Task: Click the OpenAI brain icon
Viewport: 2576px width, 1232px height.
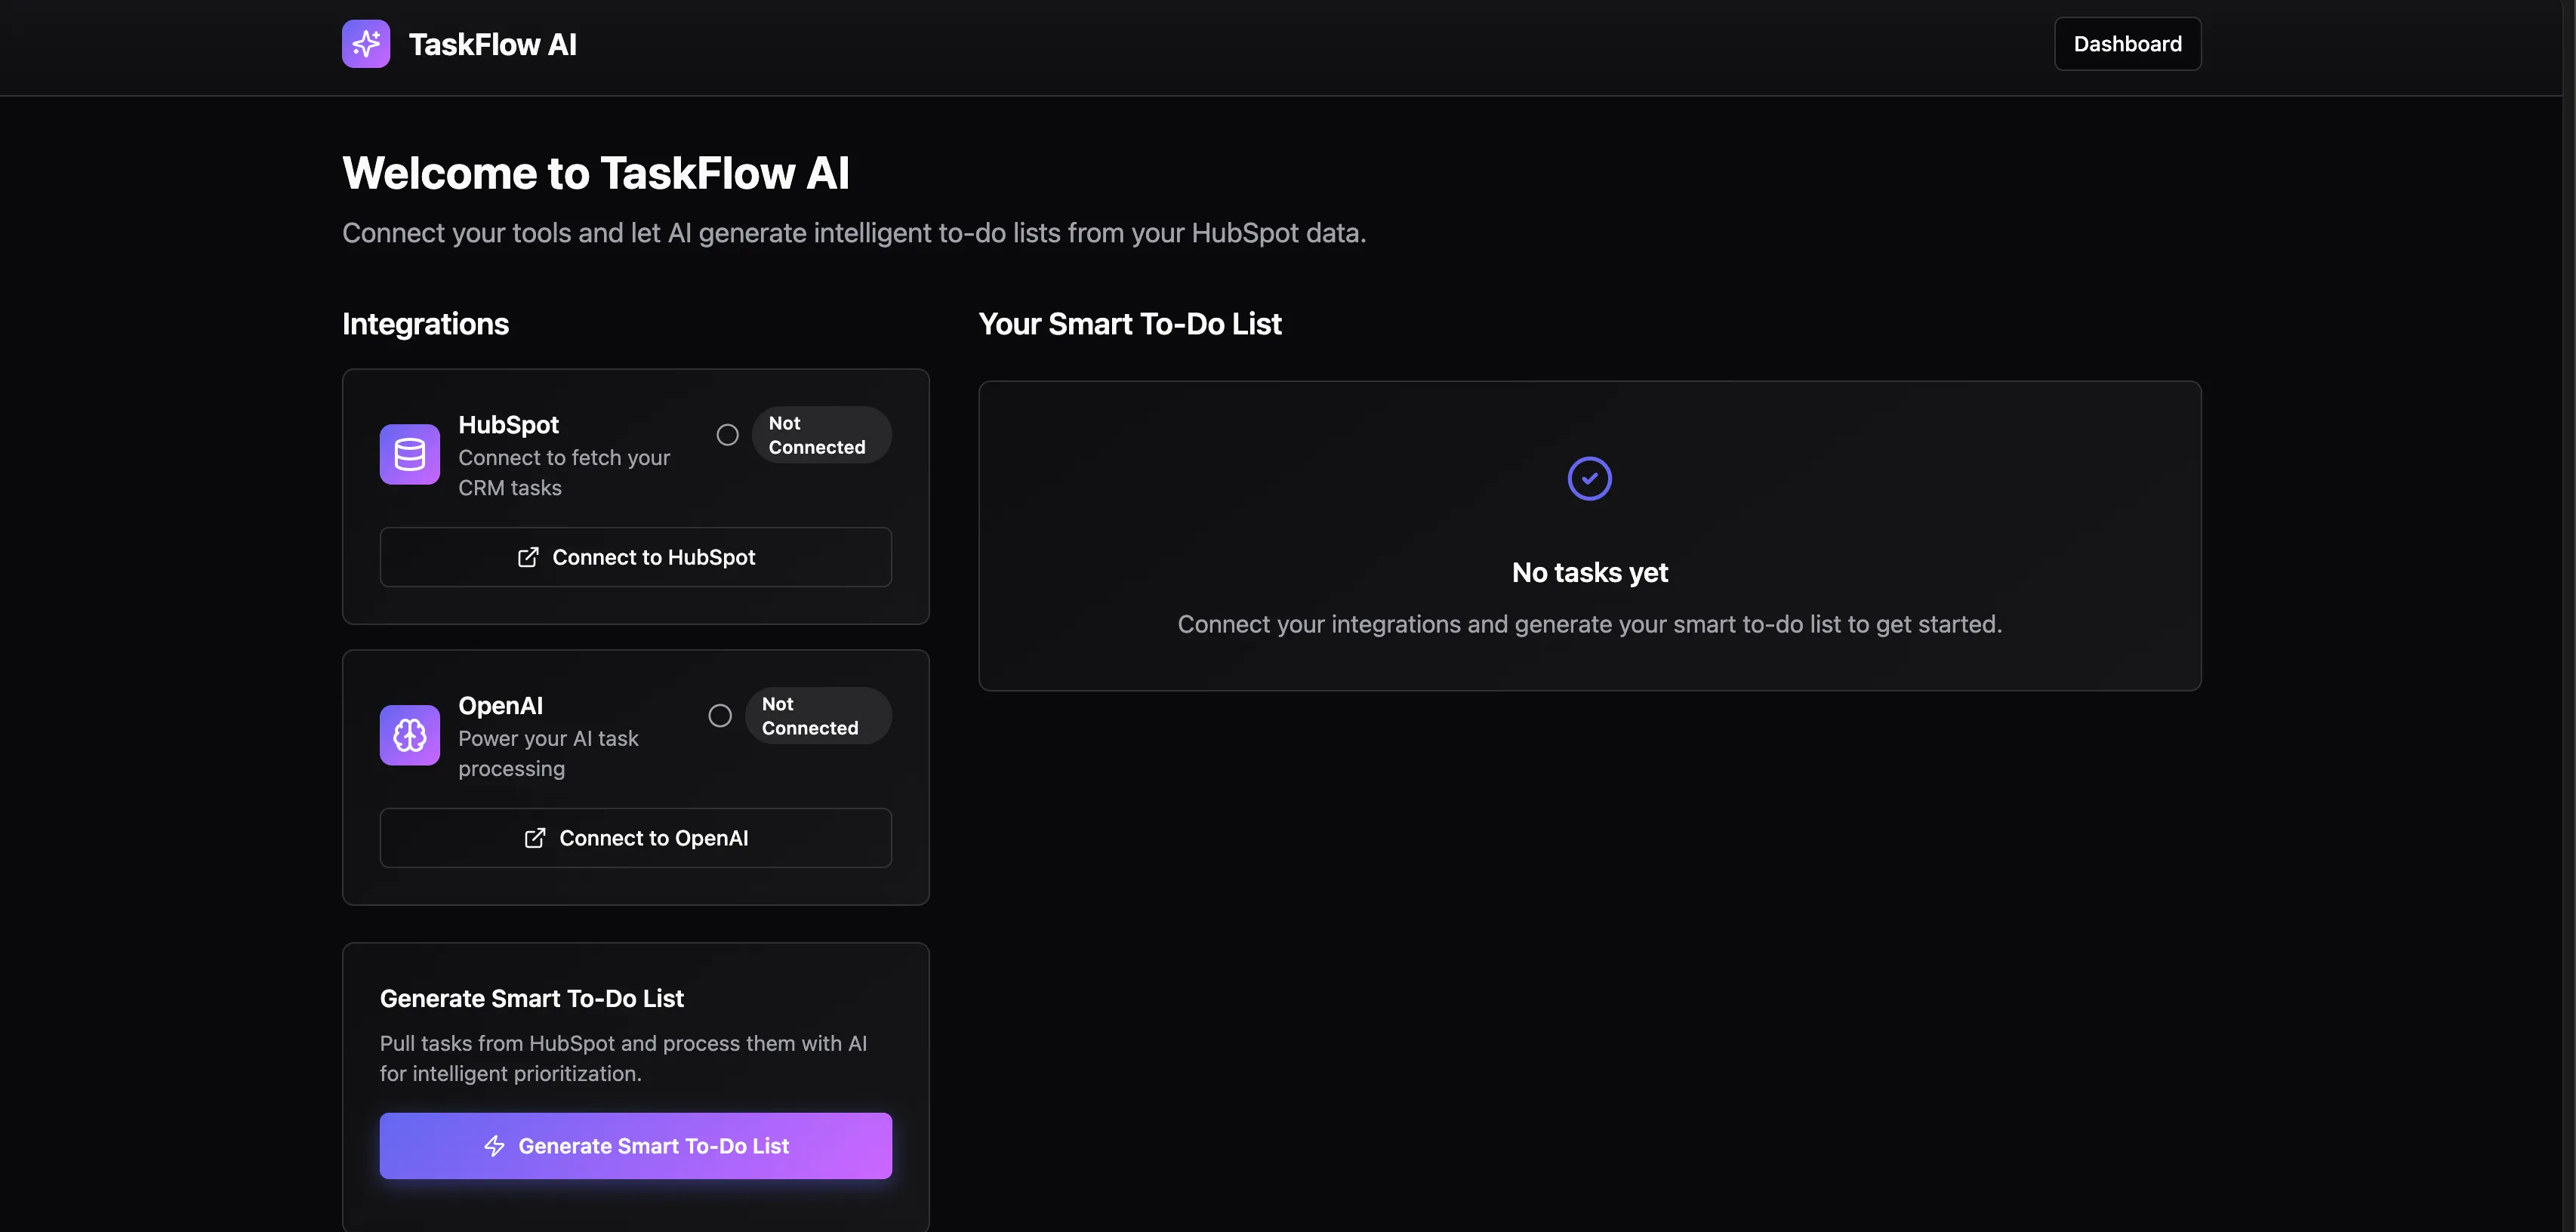Action: 410,735
